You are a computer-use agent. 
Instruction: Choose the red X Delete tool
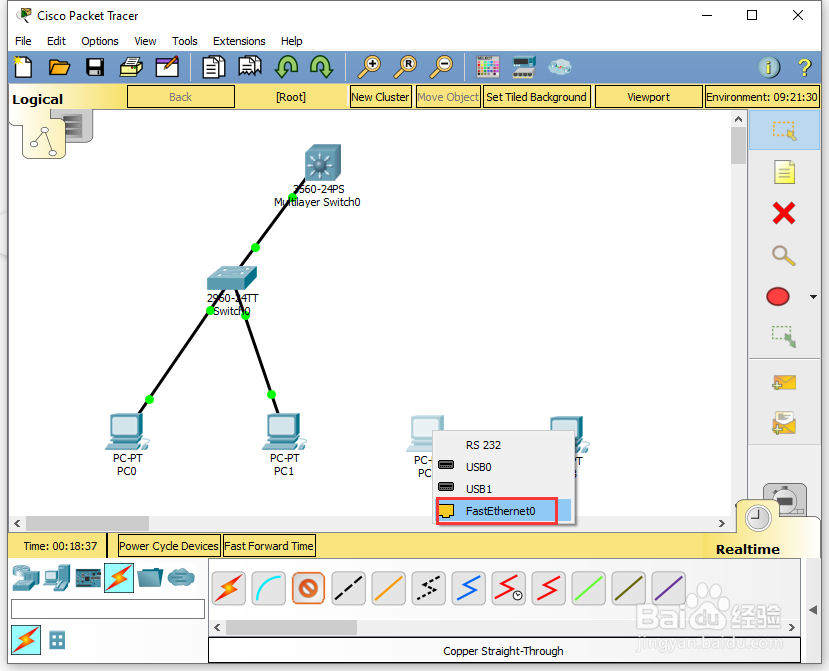click(x=784, y=214)
